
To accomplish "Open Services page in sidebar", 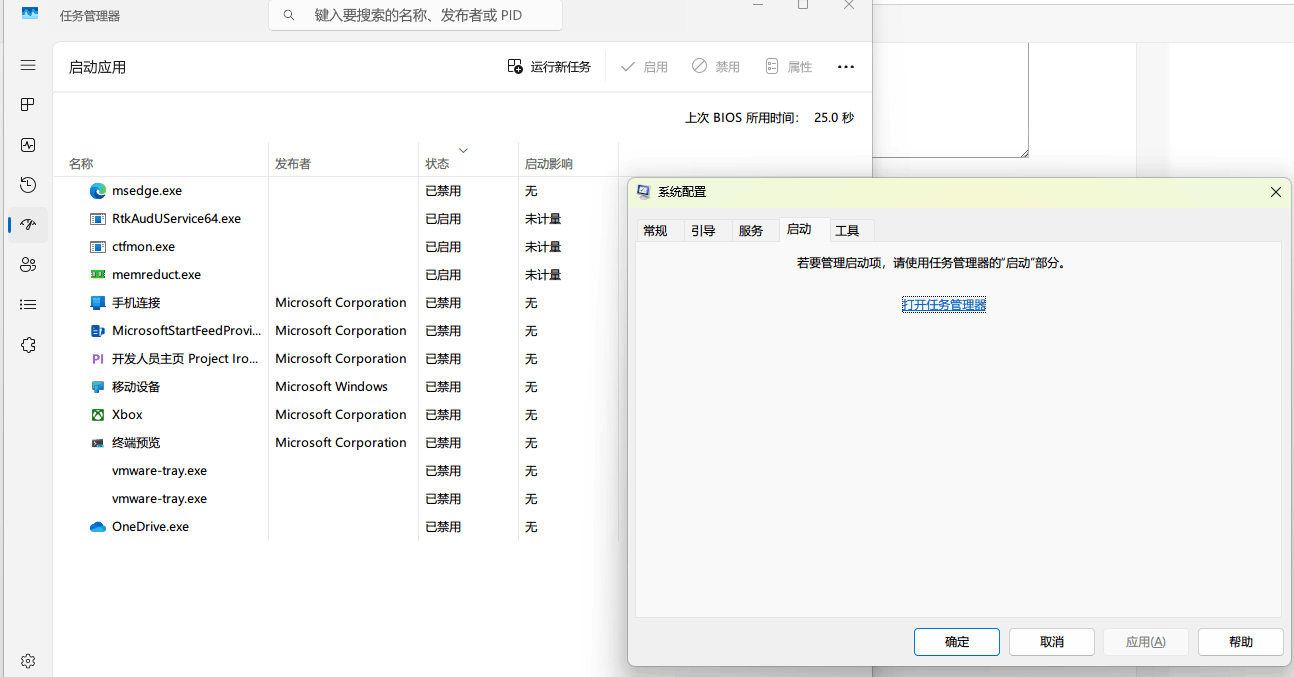I will point(28,345).
